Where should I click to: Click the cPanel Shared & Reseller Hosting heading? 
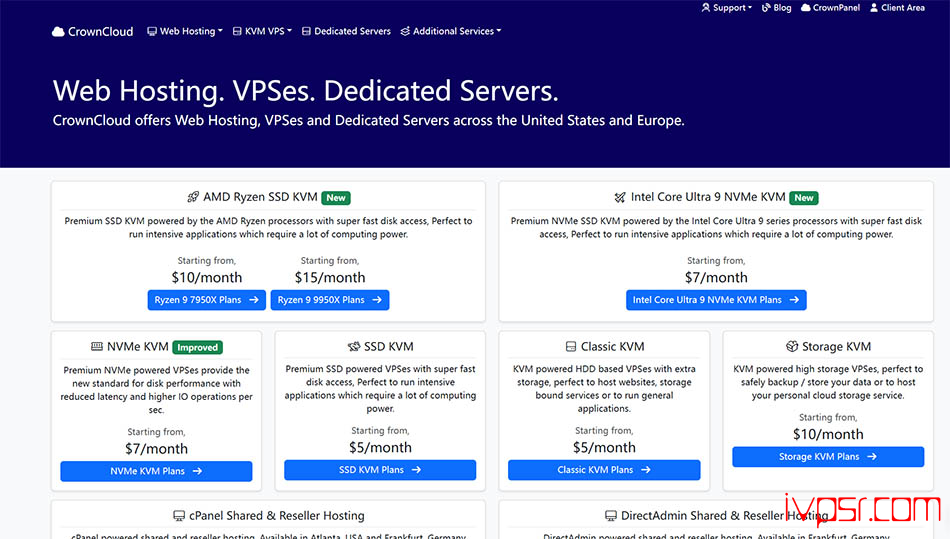coord(277,515)
